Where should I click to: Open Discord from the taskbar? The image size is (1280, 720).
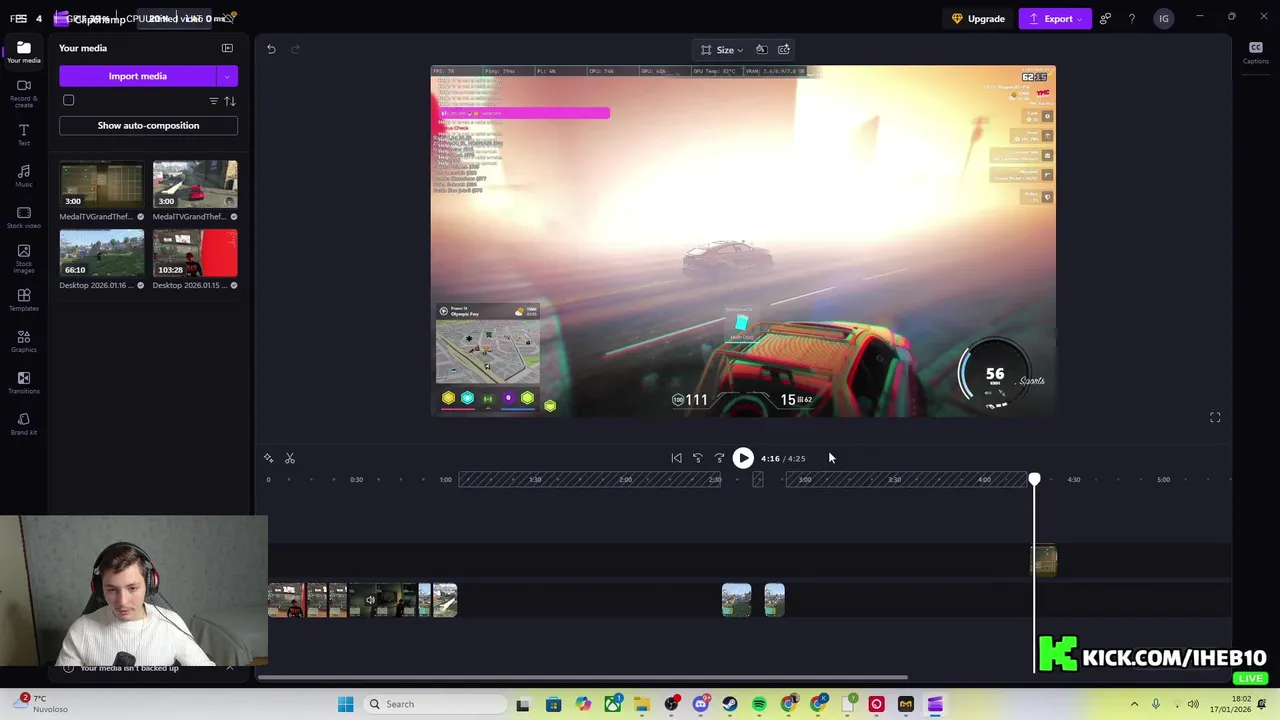700,704
